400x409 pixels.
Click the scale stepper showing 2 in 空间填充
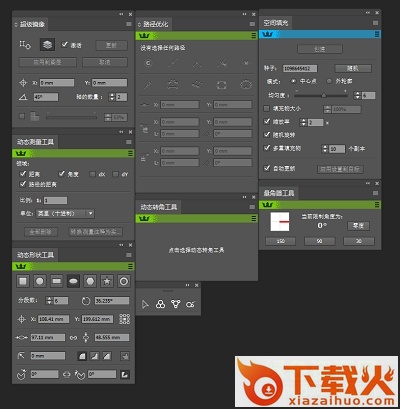pyautogui.click(x=303, y=122)
